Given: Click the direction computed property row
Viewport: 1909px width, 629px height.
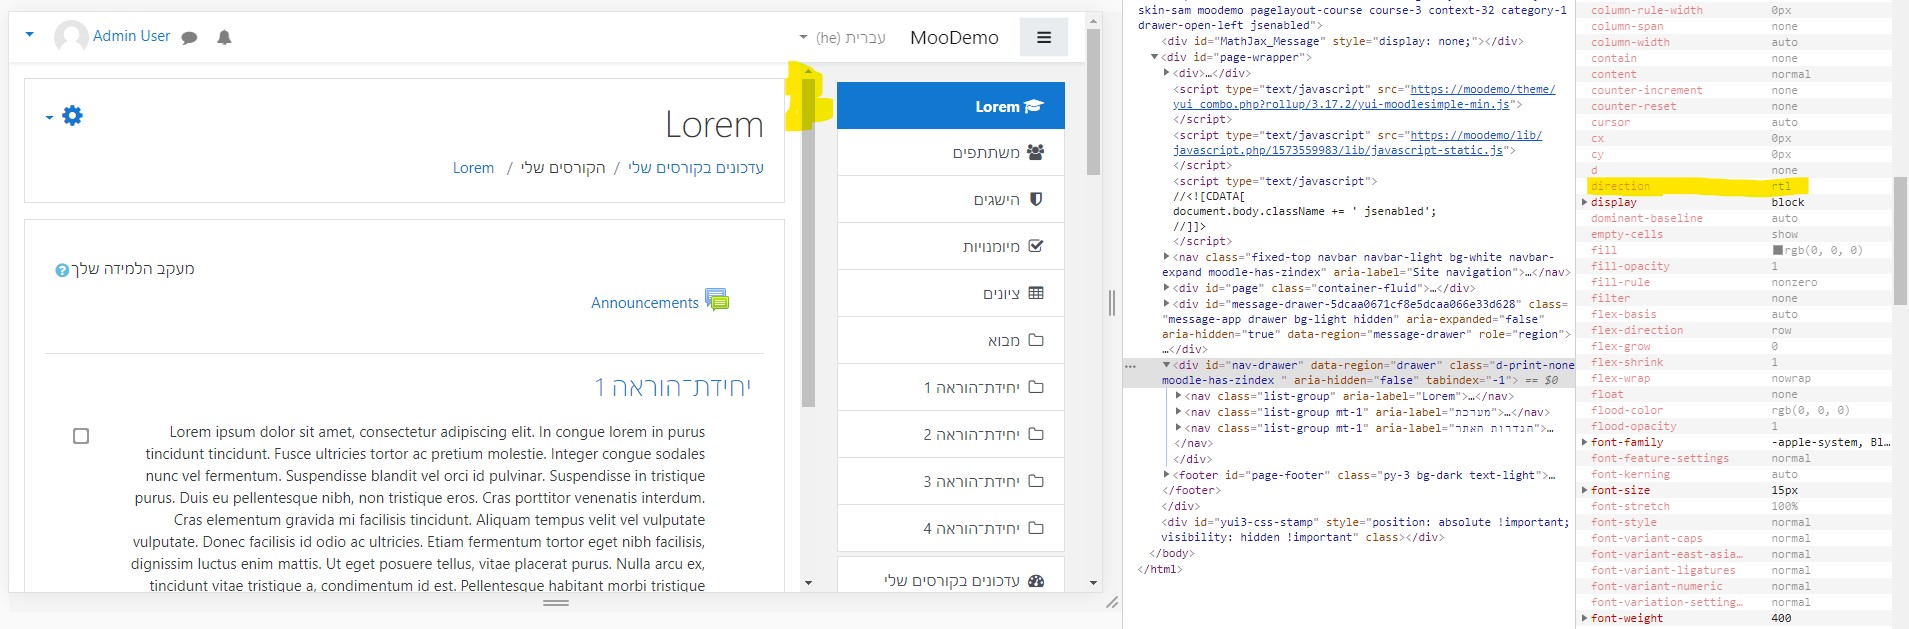Looking at the screenshot, I should click(x=1733, y=186).
